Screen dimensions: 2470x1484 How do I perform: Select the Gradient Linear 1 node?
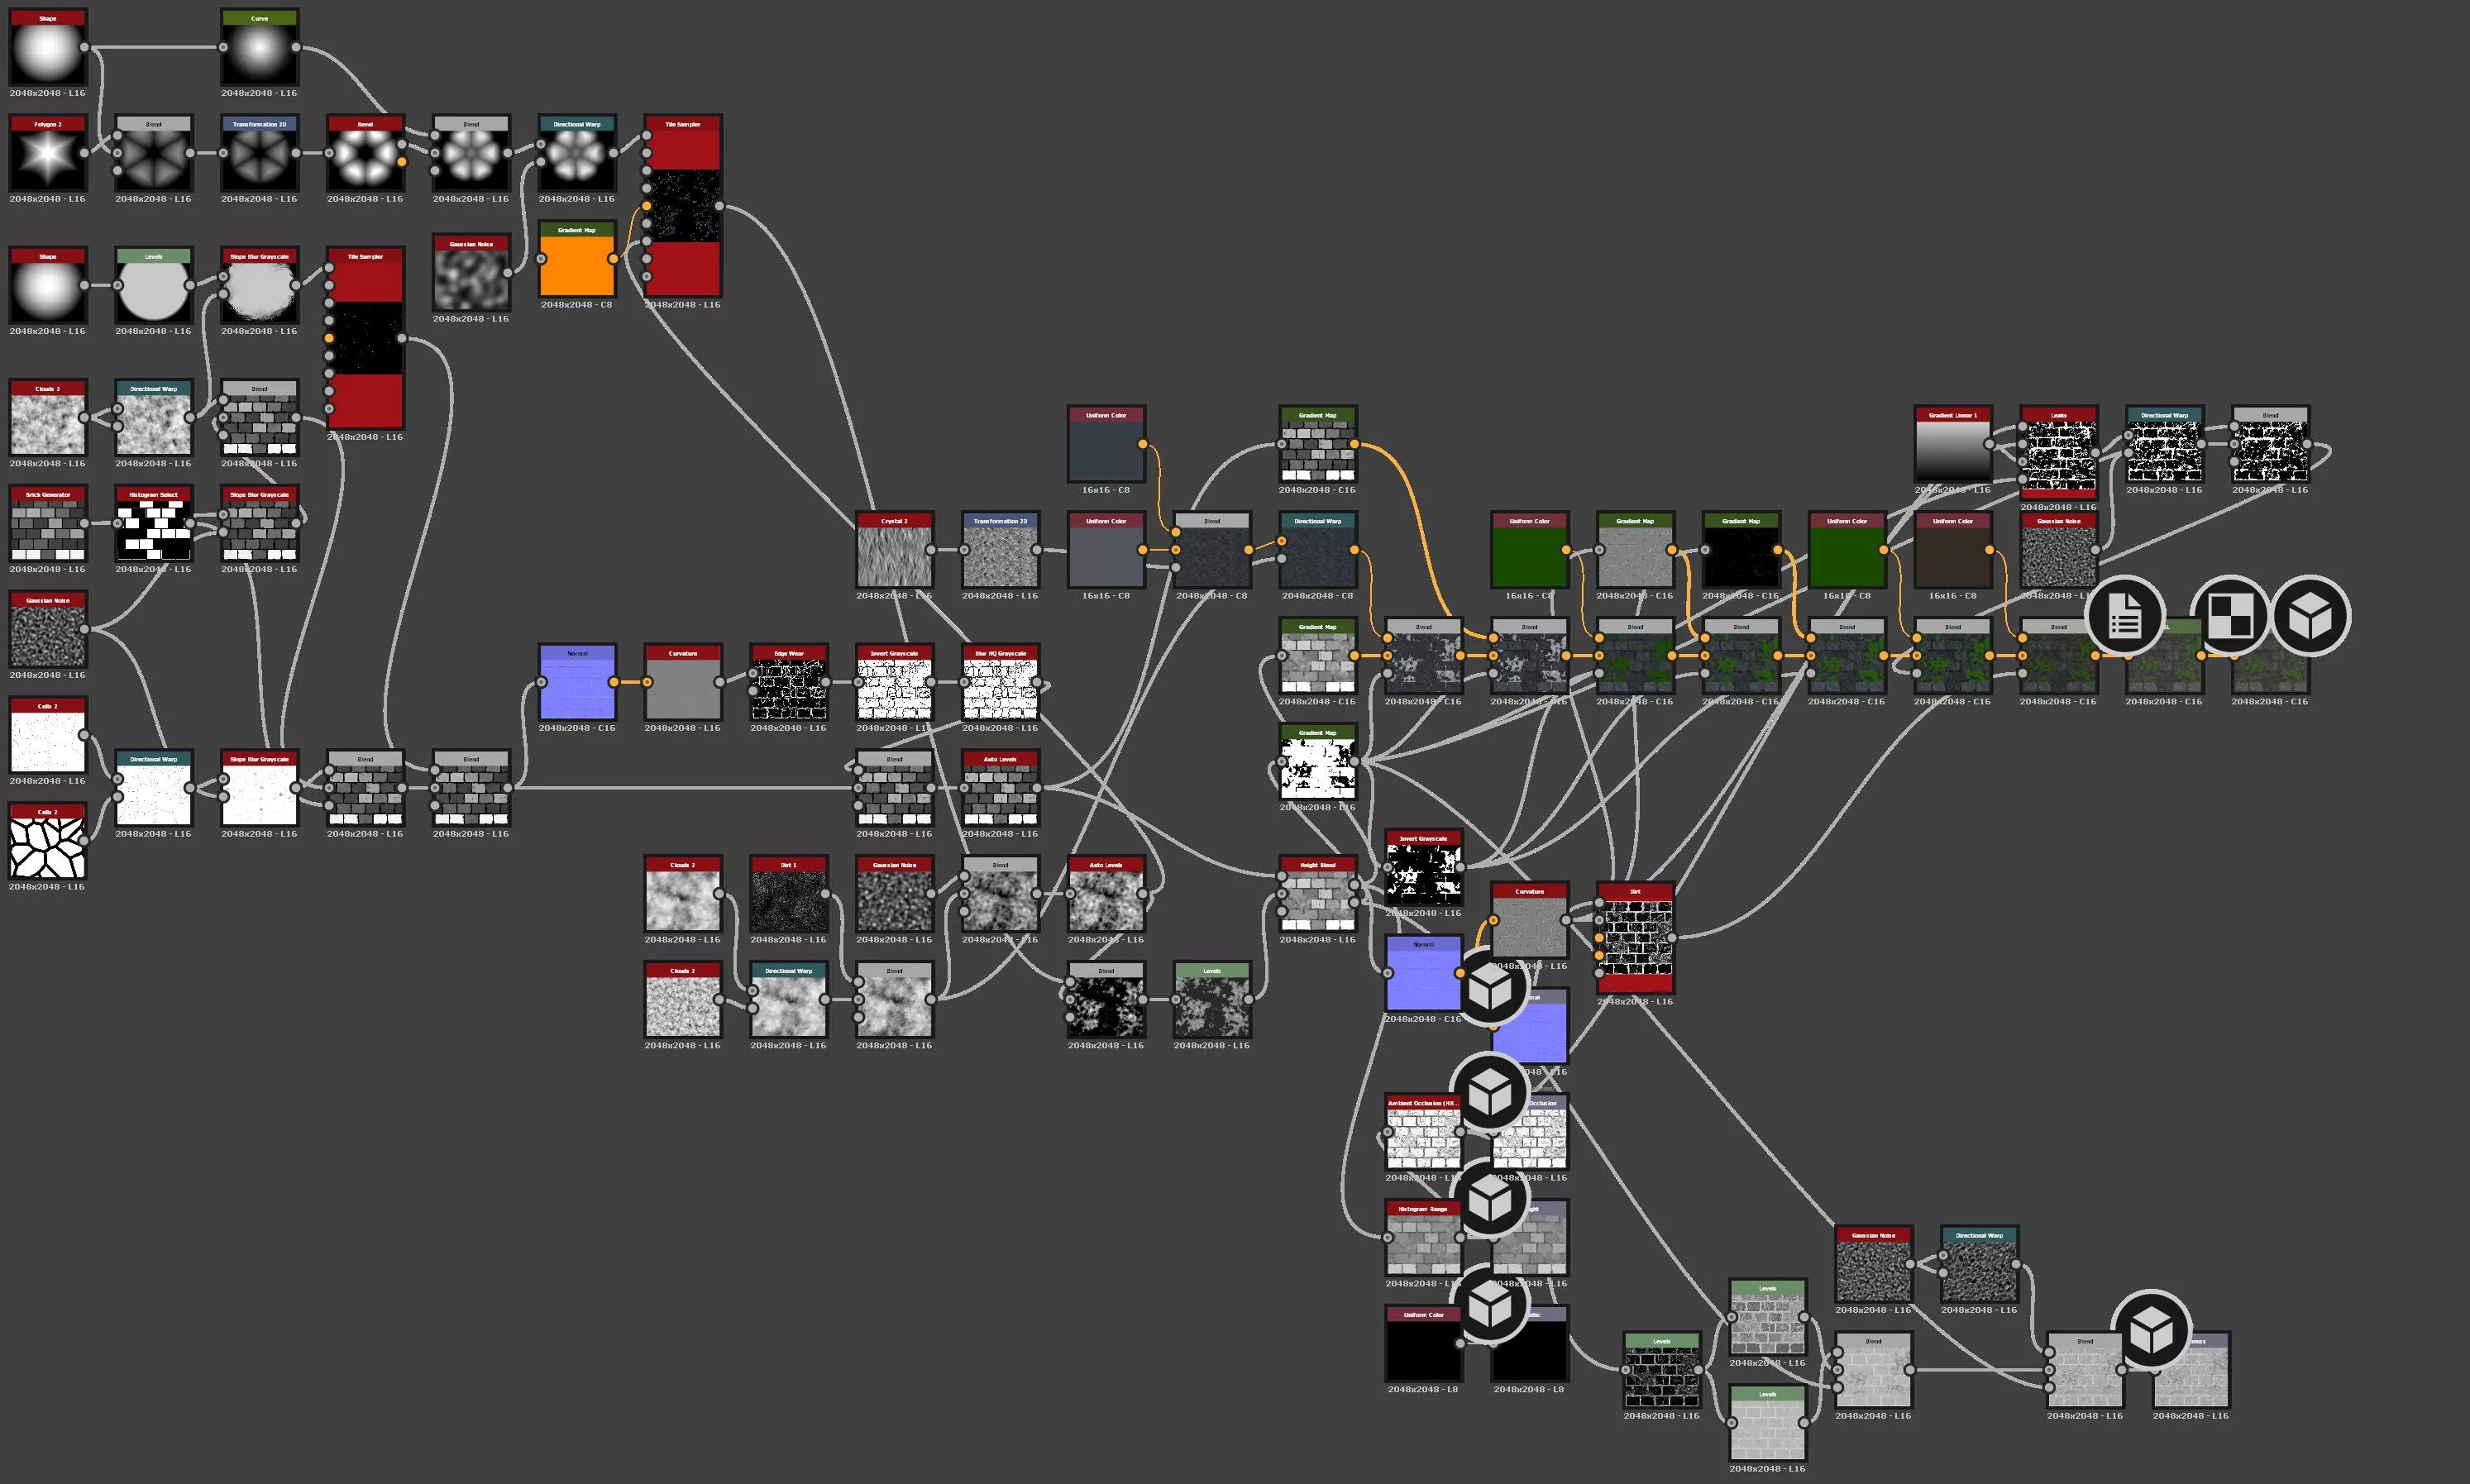point(1952,450)
